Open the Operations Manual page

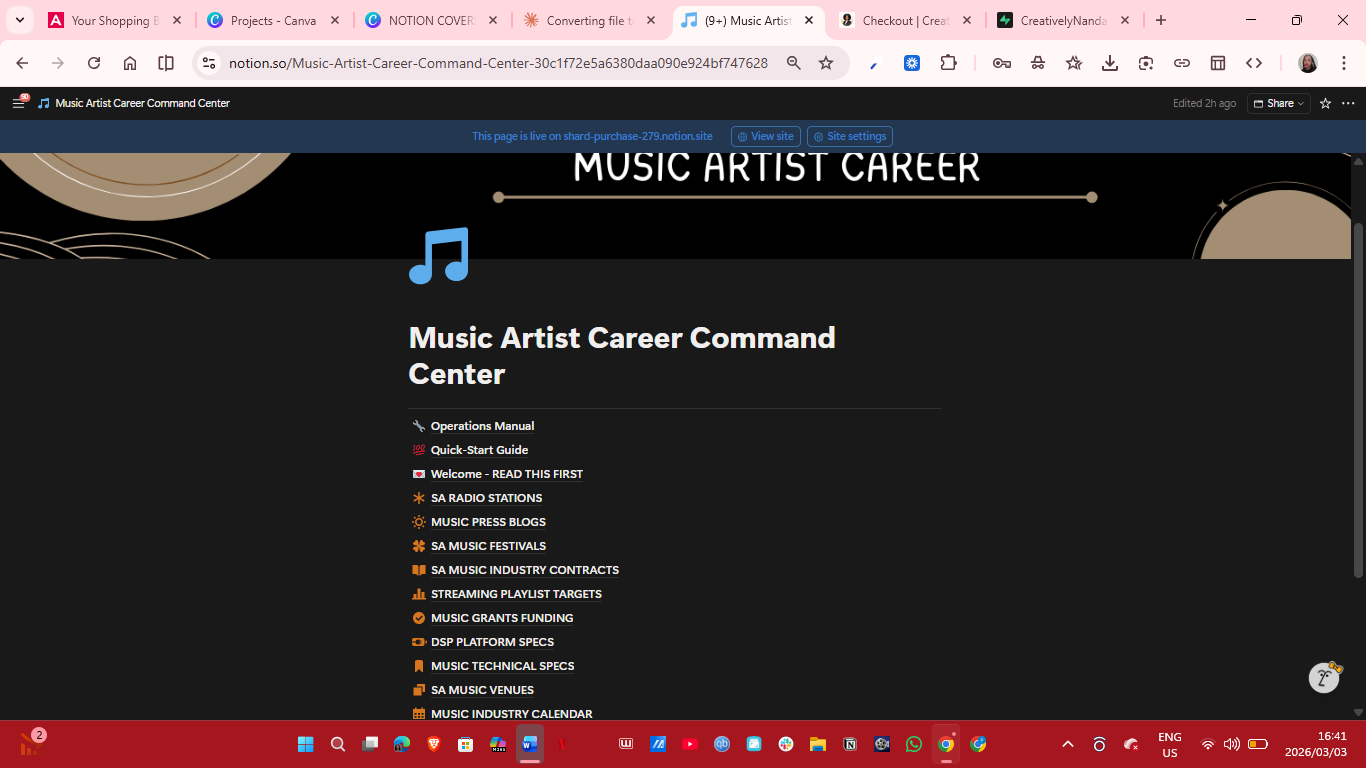[481, 425]
